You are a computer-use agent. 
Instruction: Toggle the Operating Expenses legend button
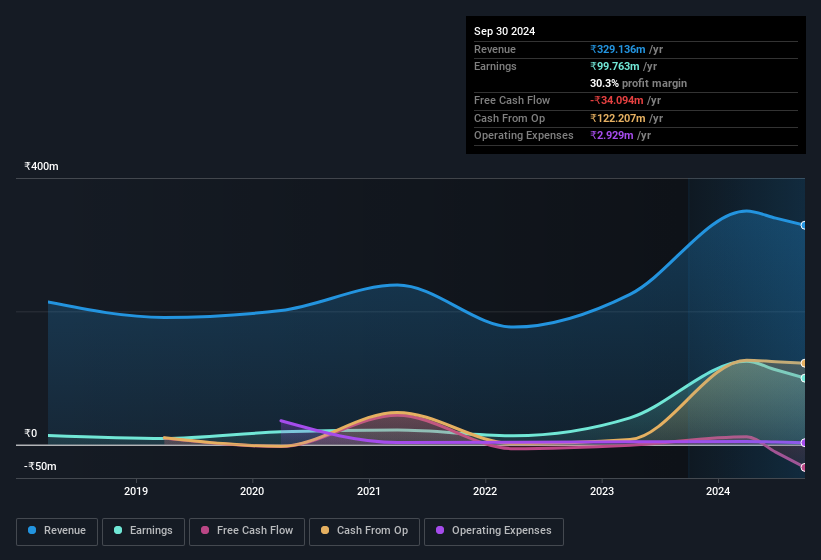point(494,531)
